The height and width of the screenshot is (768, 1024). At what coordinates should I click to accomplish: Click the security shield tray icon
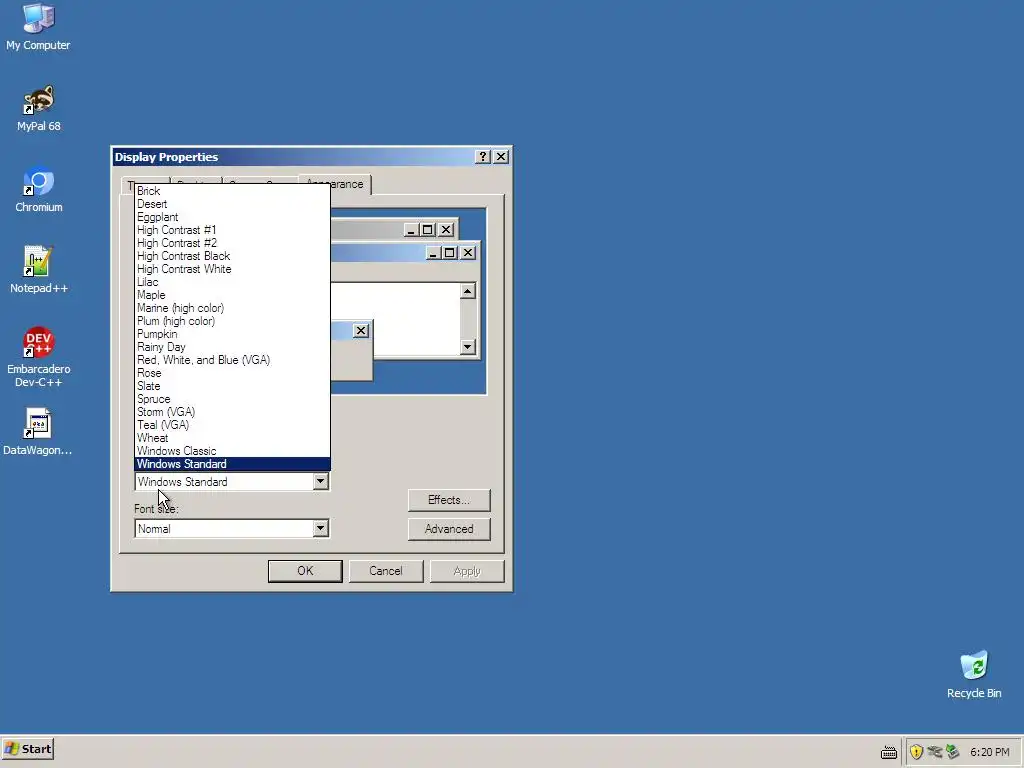point(916,752)
